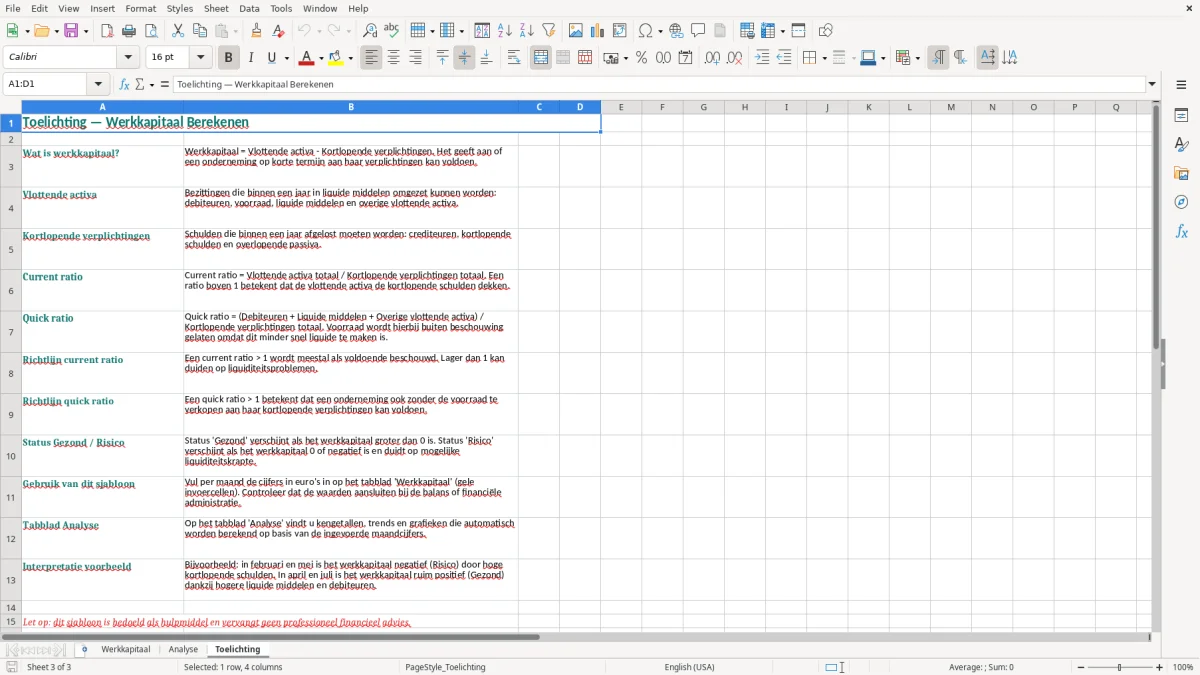This screenshot has width=1200, height=675.
Task: Click the Print icon
Action: (129, 31)
